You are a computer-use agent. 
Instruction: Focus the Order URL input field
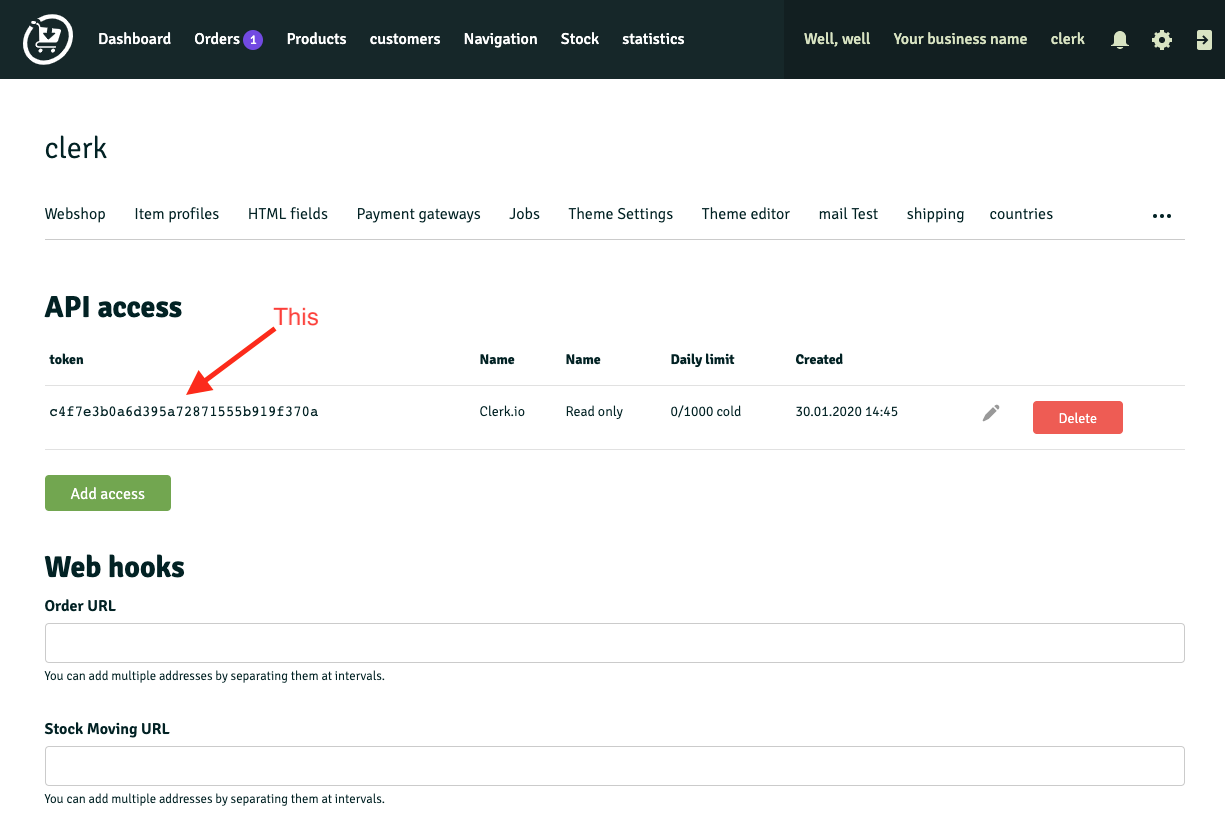[x=614, y=642]
